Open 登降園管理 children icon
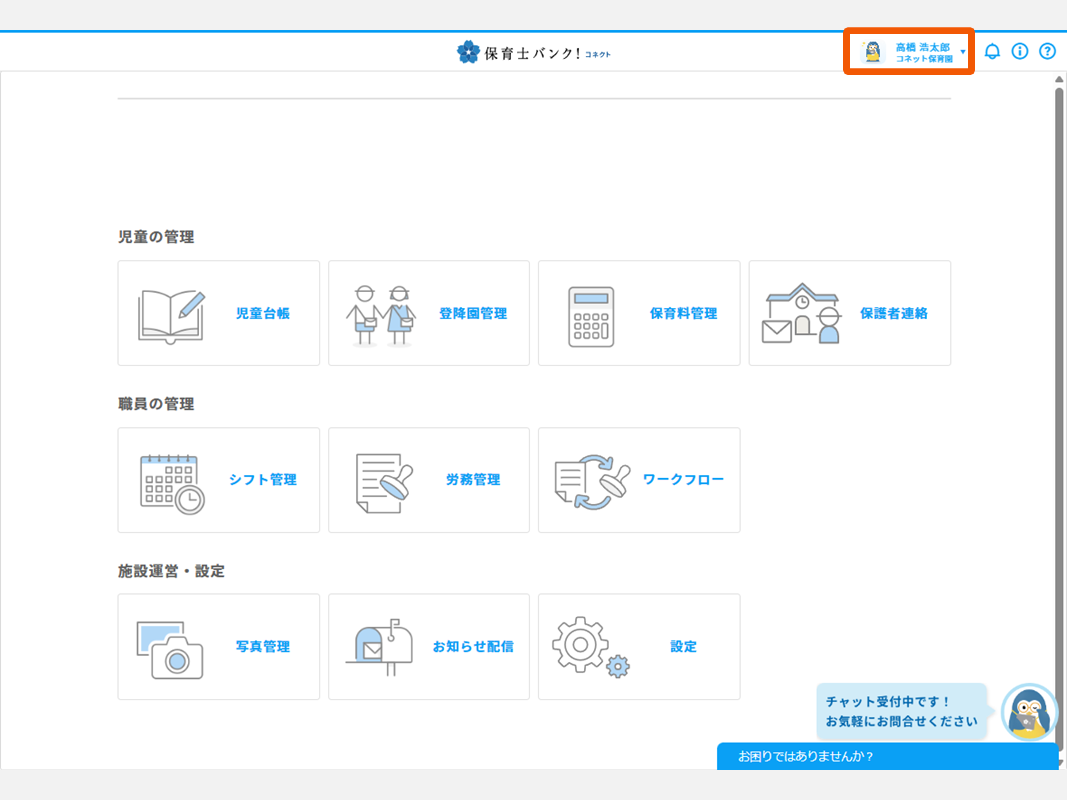The width and height of the screenshot is (1067, 800). (381, 314)
